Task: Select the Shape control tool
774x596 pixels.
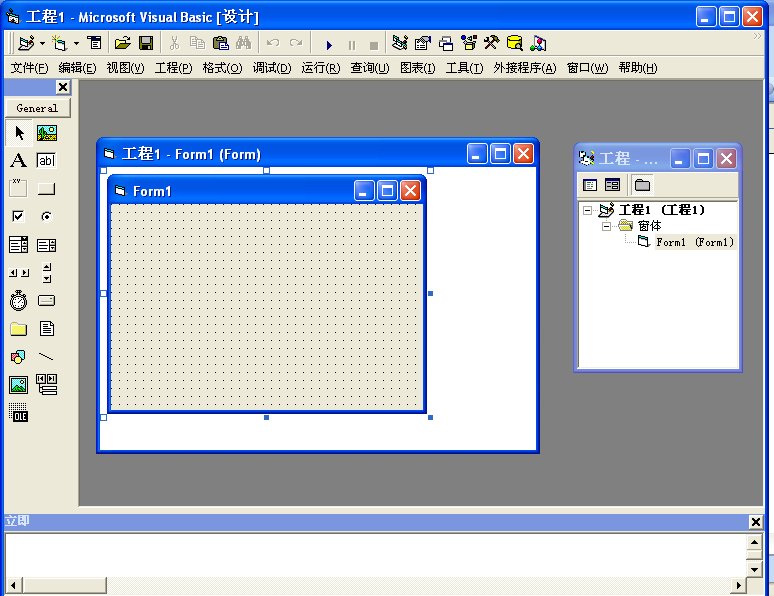Action: 19,357
